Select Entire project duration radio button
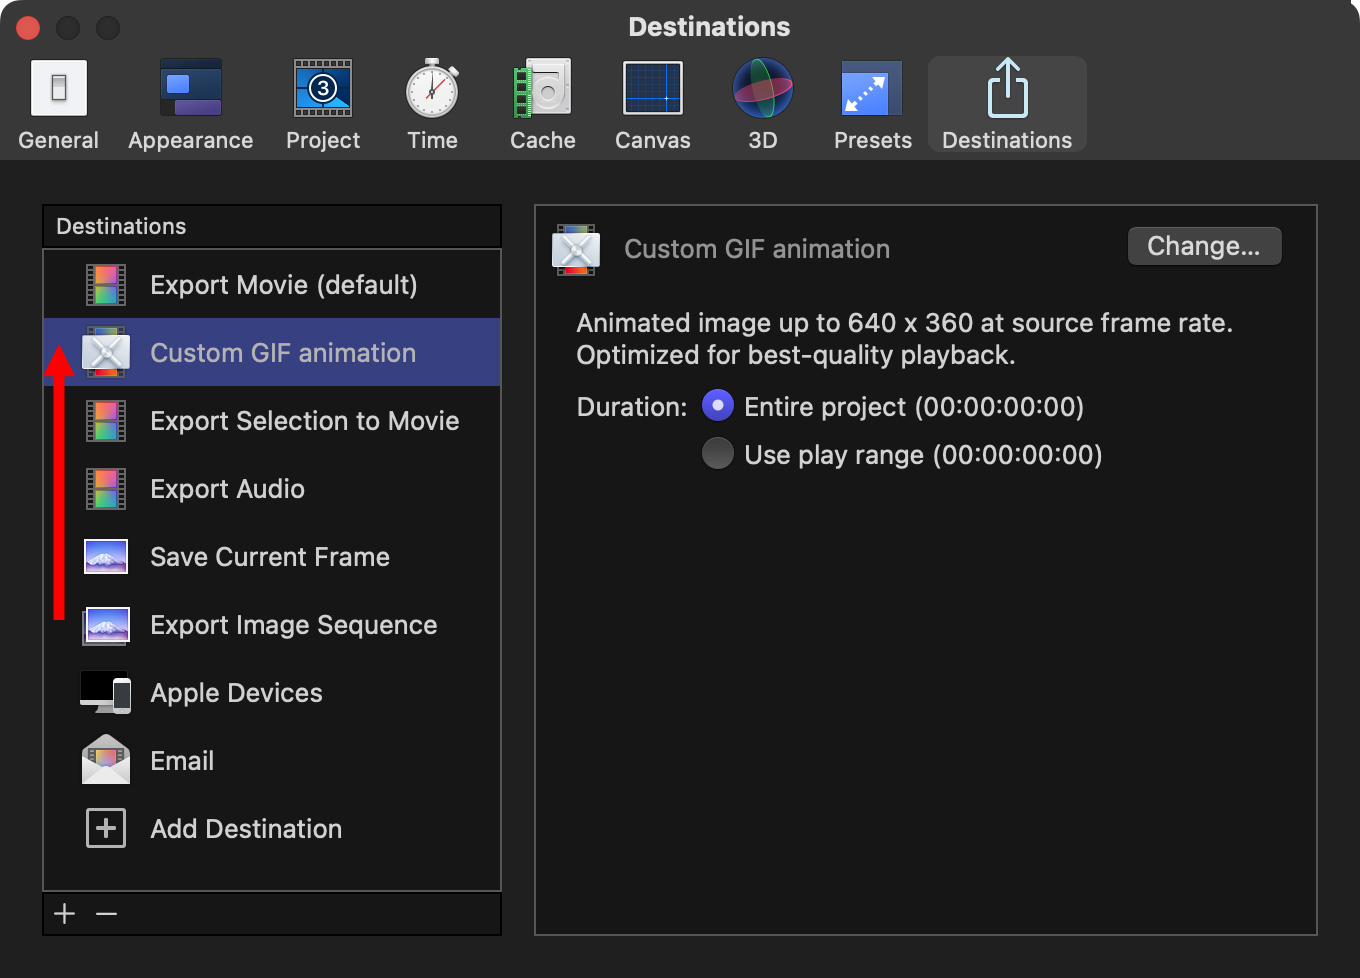This screenshot has height=978, width=1360. (x=717, y=406)
